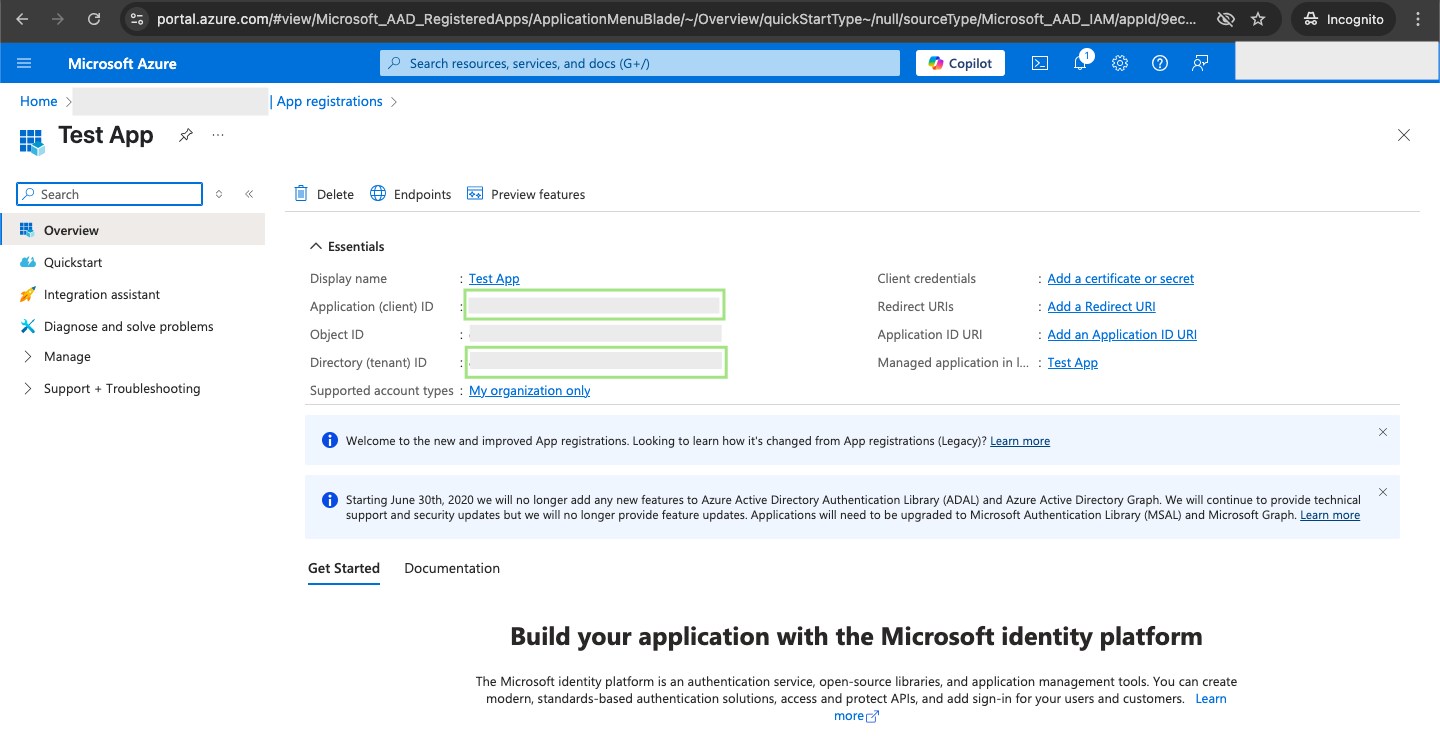Click Add a certificate or secret
The width and height of the screenshot is (1440, 749).
coord(1121,278)
